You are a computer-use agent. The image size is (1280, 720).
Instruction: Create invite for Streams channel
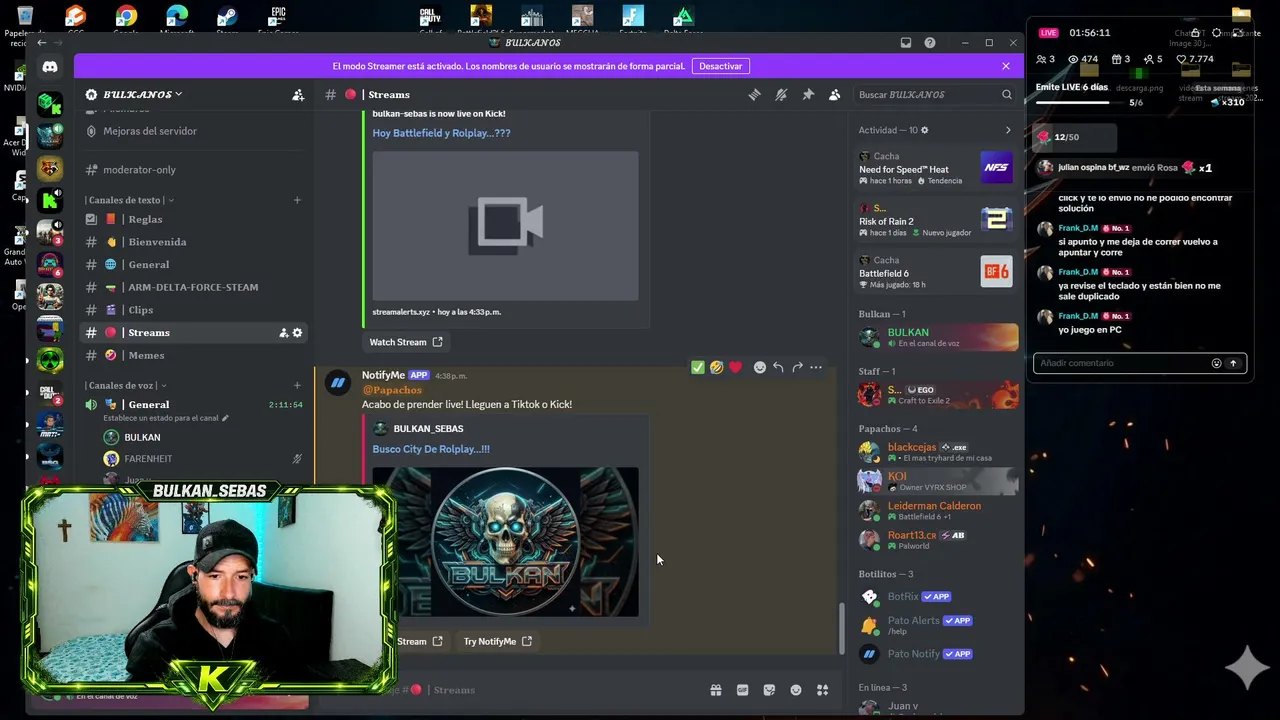(283, 333)
